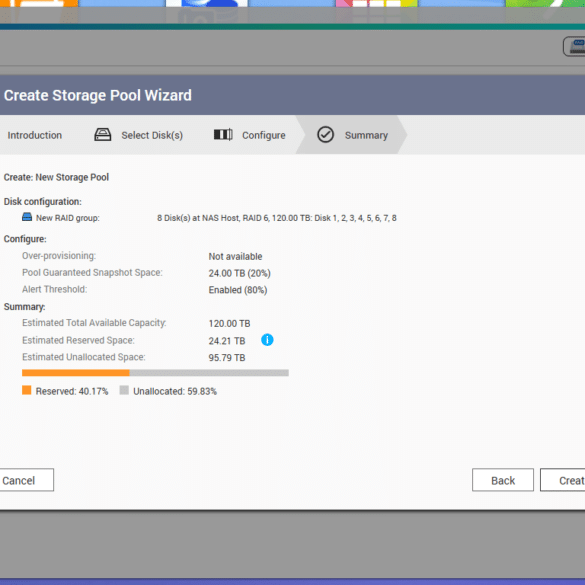Click the orange Reserved legend swatch

(x=26, y=390)
